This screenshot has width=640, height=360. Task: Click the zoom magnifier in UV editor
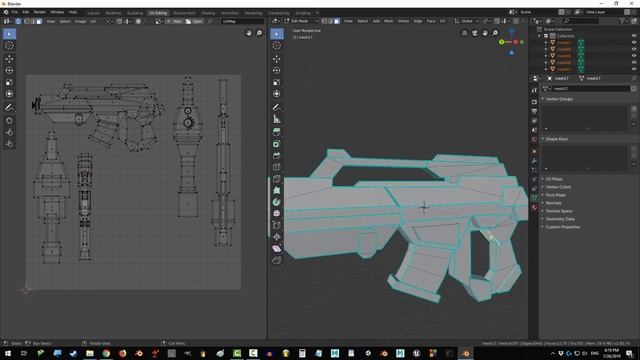[259, 33]
